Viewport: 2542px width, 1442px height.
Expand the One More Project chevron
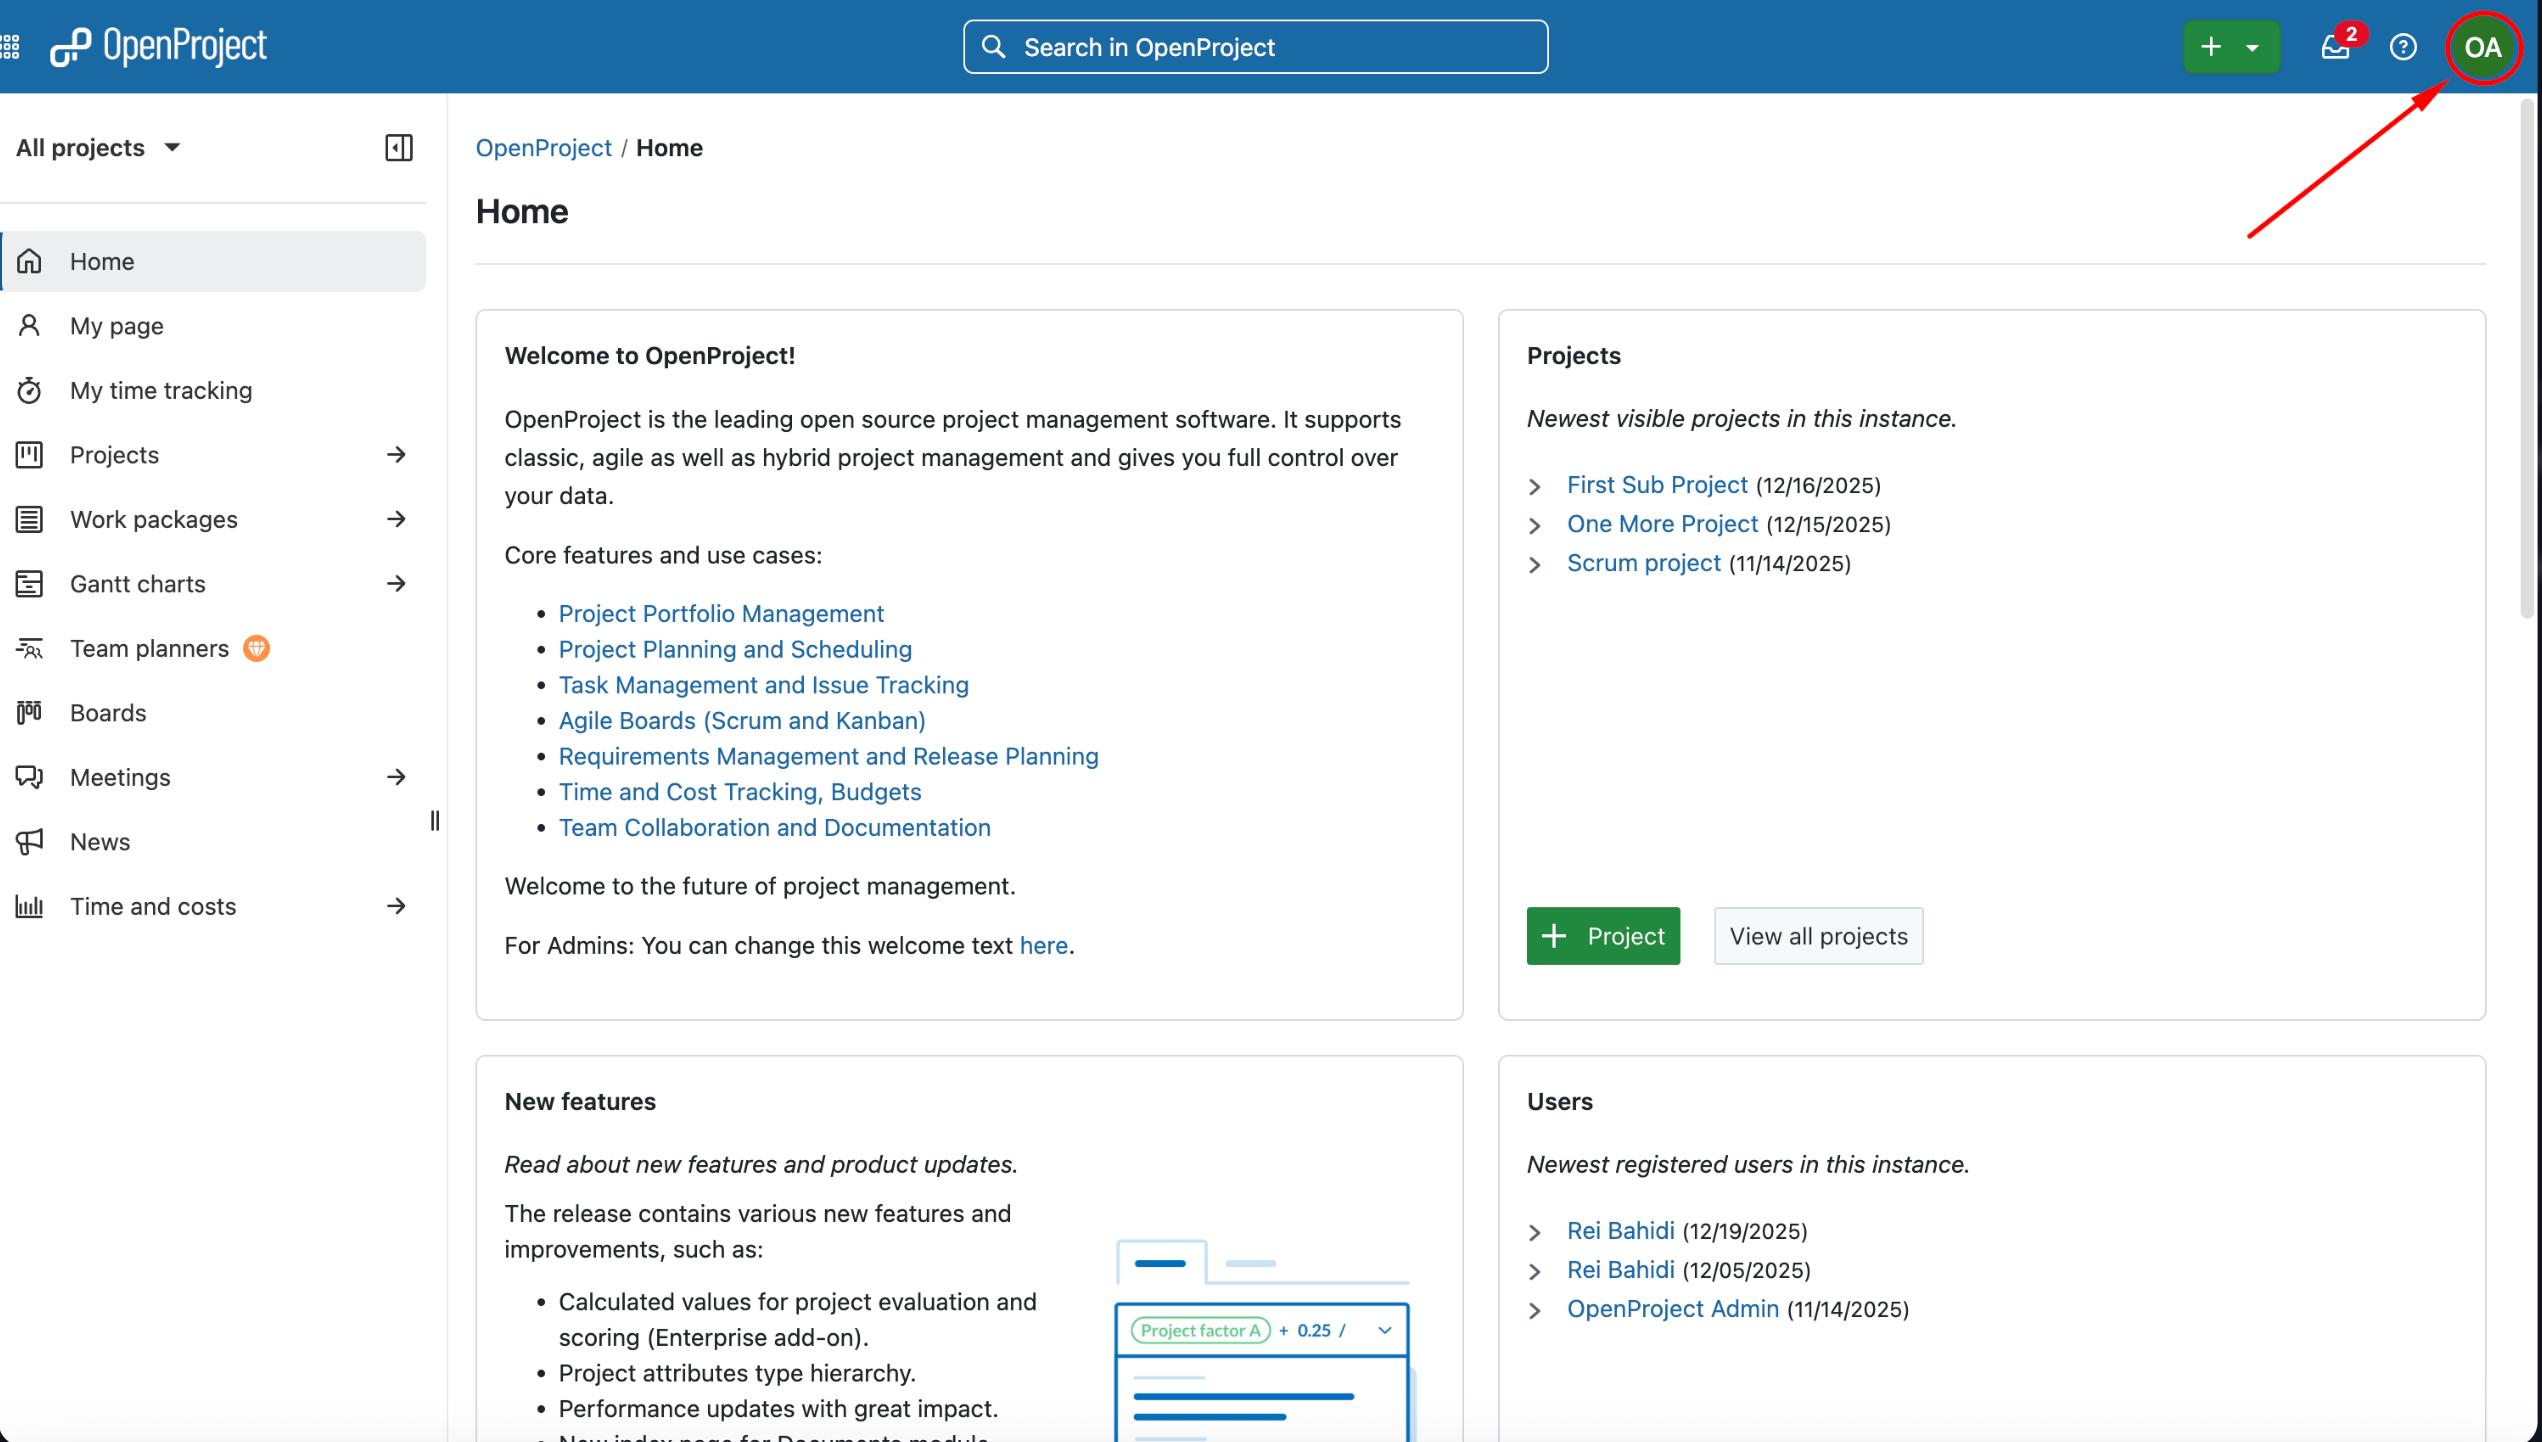(1535, 525)
